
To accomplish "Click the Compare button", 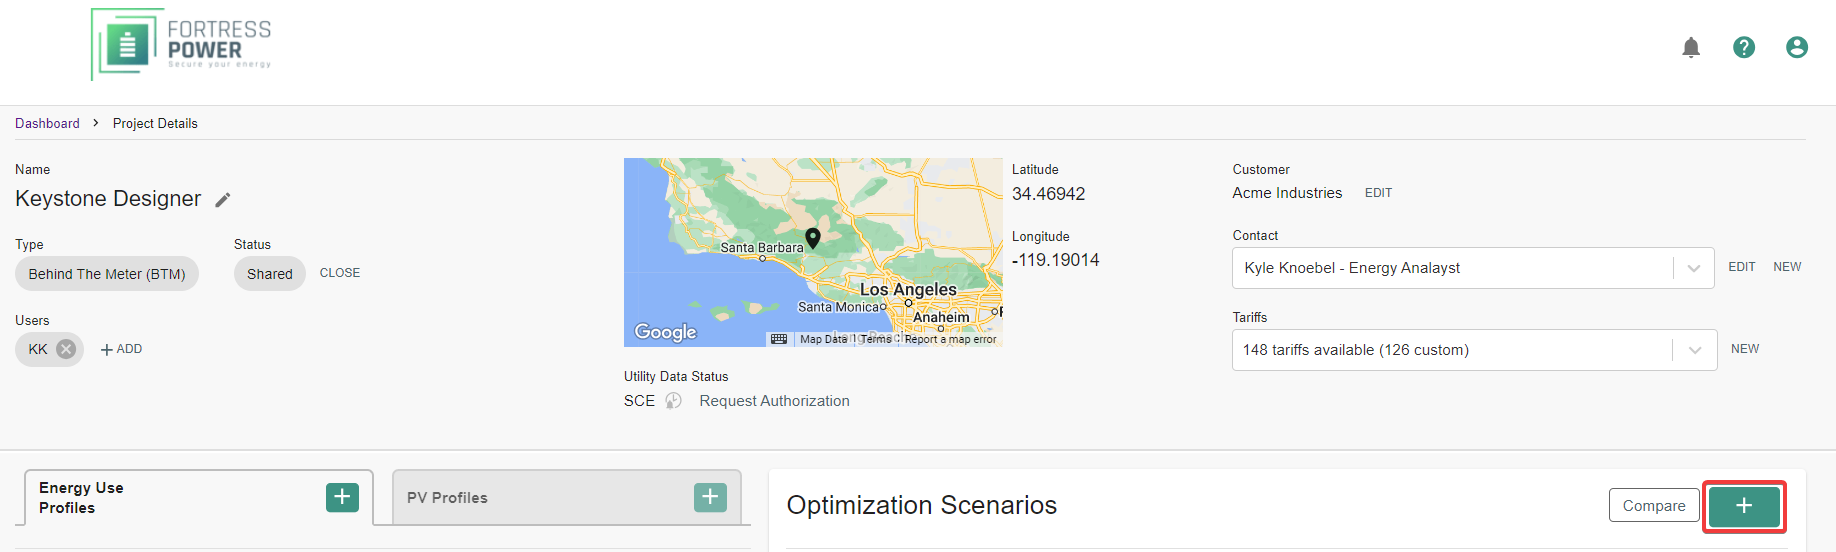I will tap(1654, 506).
